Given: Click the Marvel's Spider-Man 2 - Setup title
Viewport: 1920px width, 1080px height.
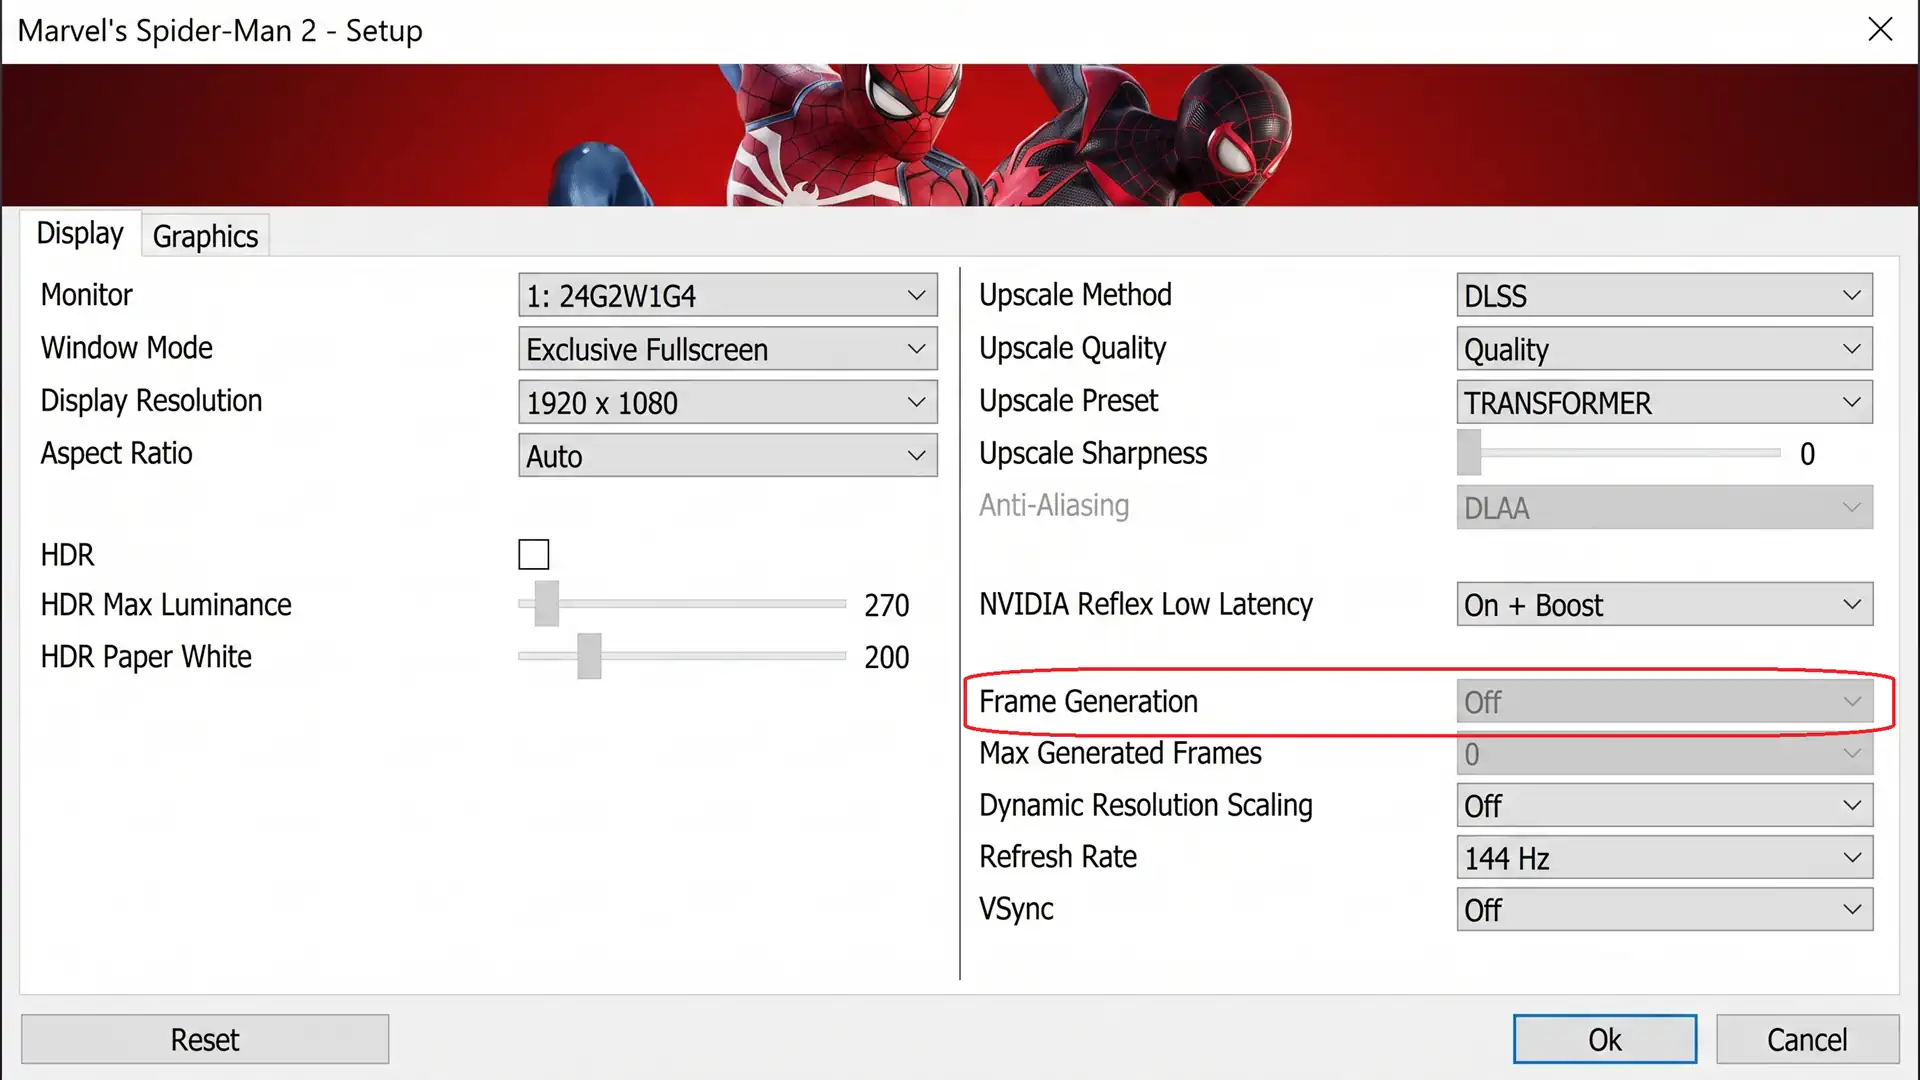Looking at the screenshot, I should 220,31.
